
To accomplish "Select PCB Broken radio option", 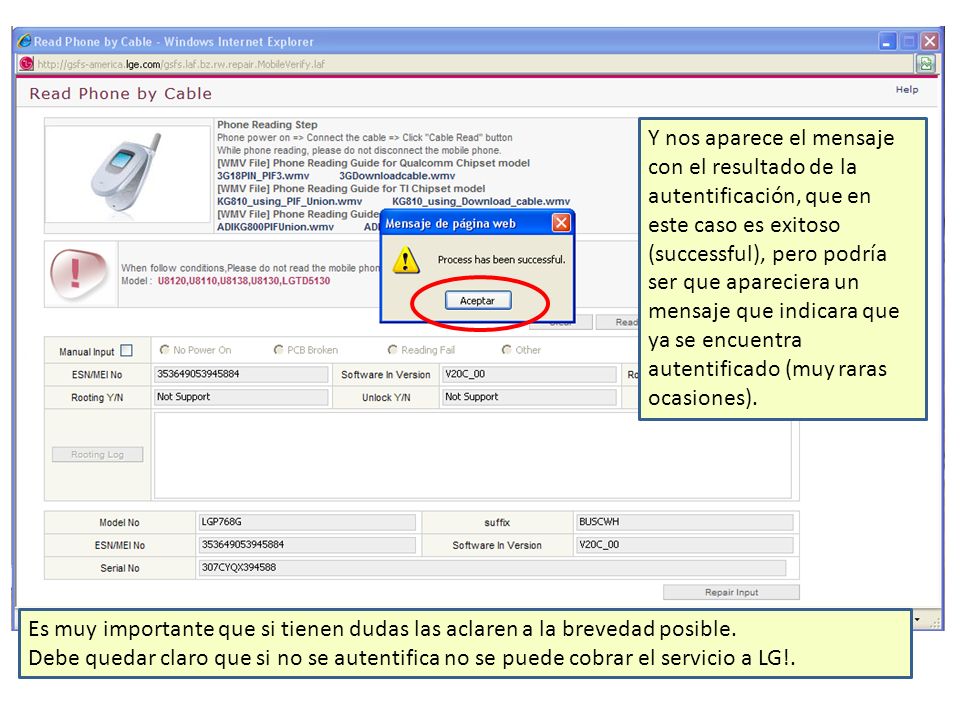I will click(x=278, y=350).
